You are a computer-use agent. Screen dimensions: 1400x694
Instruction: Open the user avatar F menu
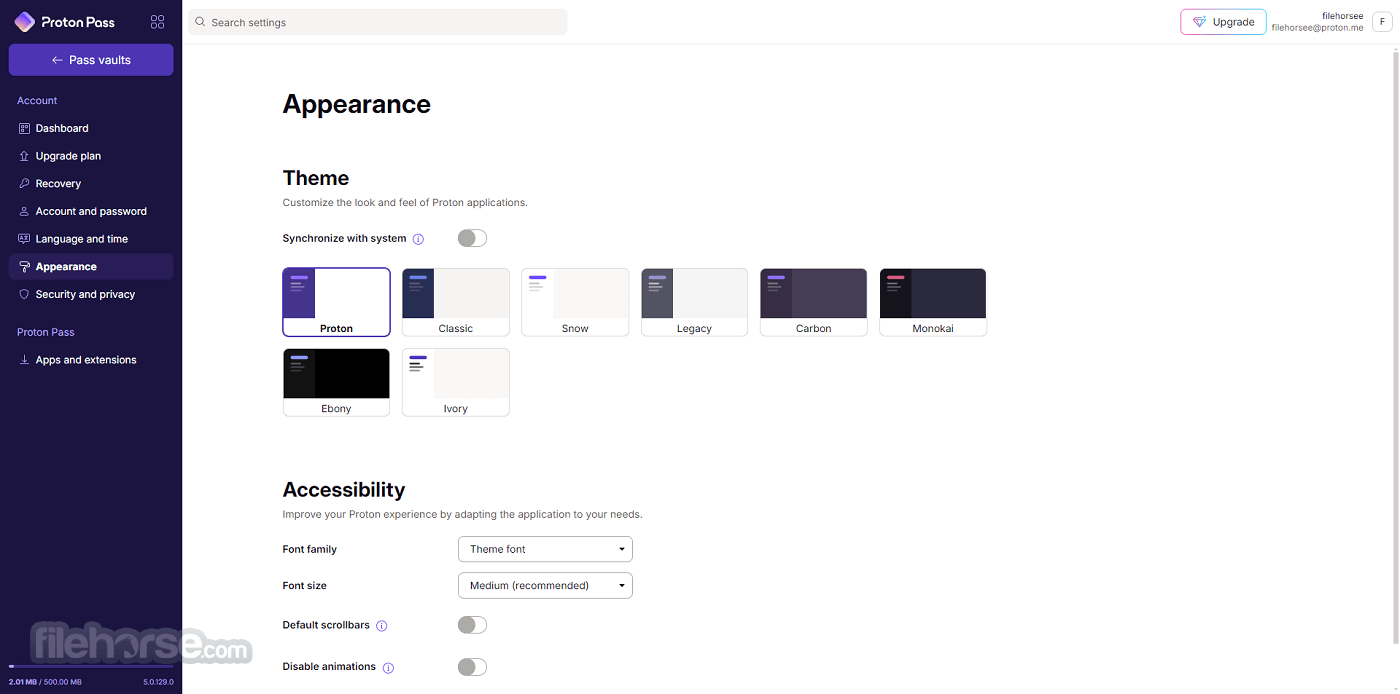pyautogui.click(x=1381, y=22)
